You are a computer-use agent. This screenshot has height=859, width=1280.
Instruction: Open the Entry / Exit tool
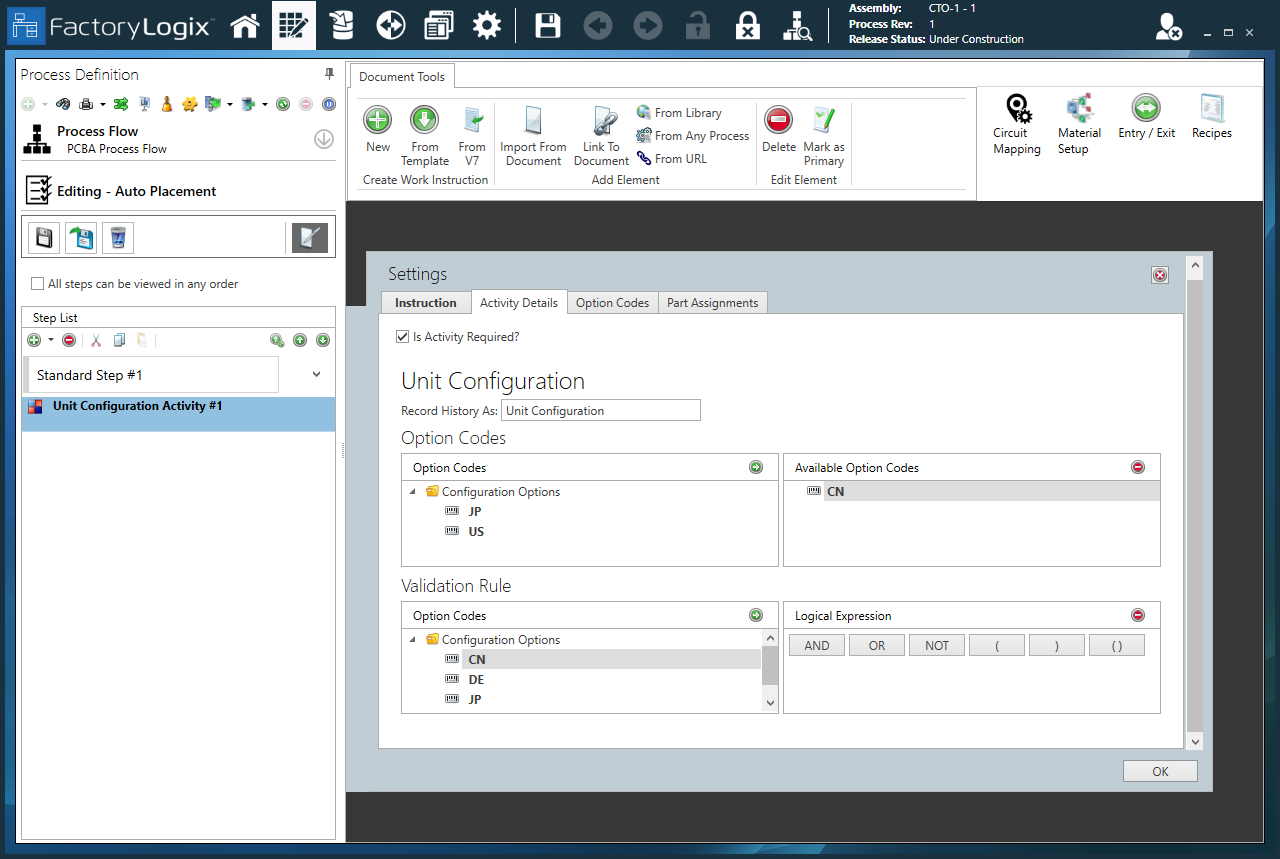1146,118
